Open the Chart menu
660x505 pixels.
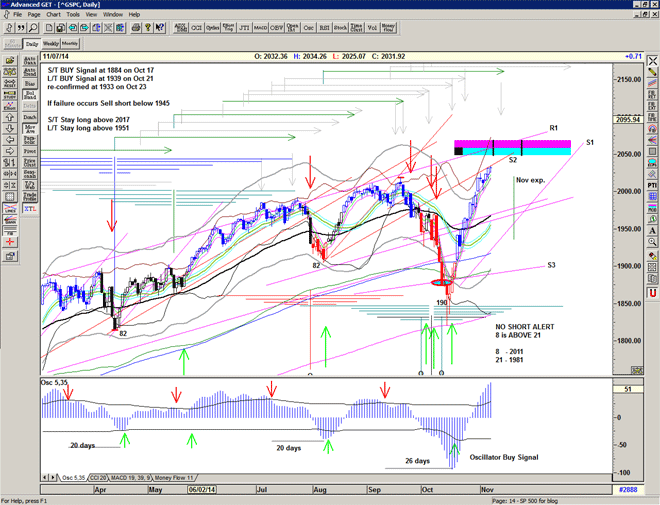(53, 15)
